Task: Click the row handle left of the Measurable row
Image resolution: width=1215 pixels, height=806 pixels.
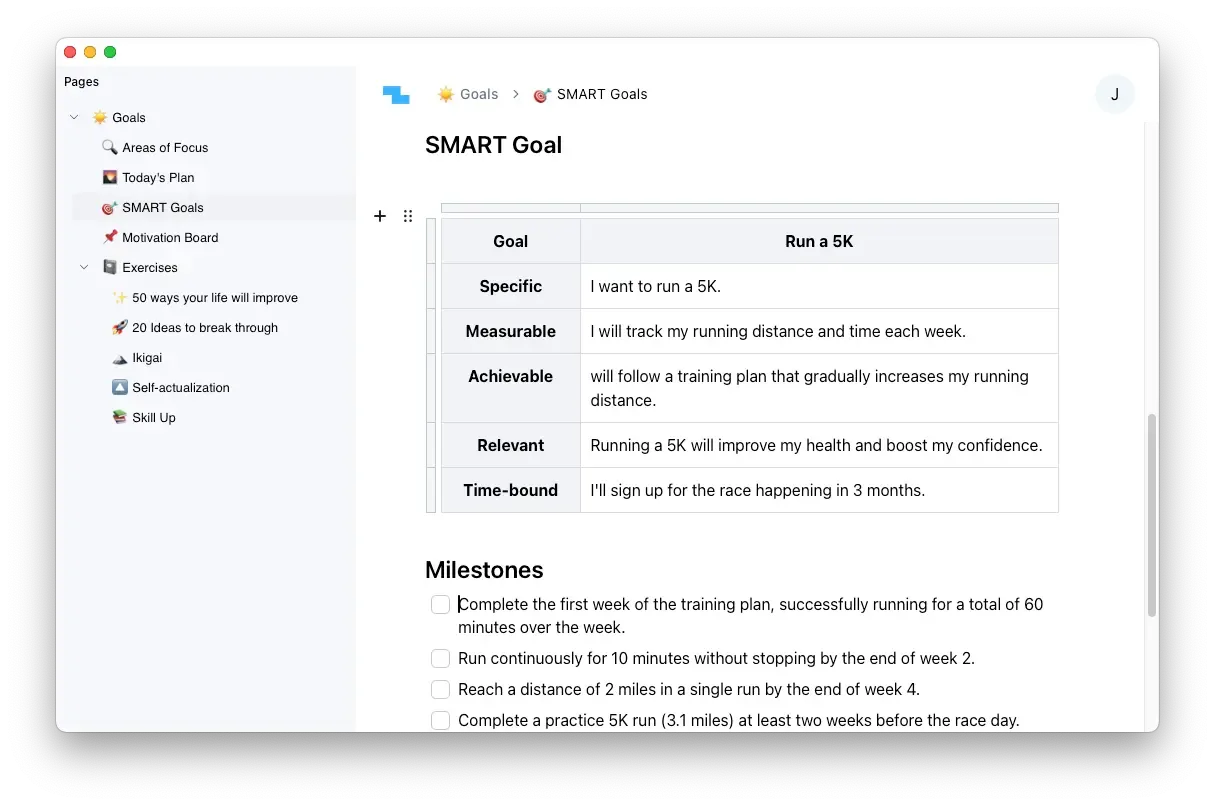Action: point(431,331)
